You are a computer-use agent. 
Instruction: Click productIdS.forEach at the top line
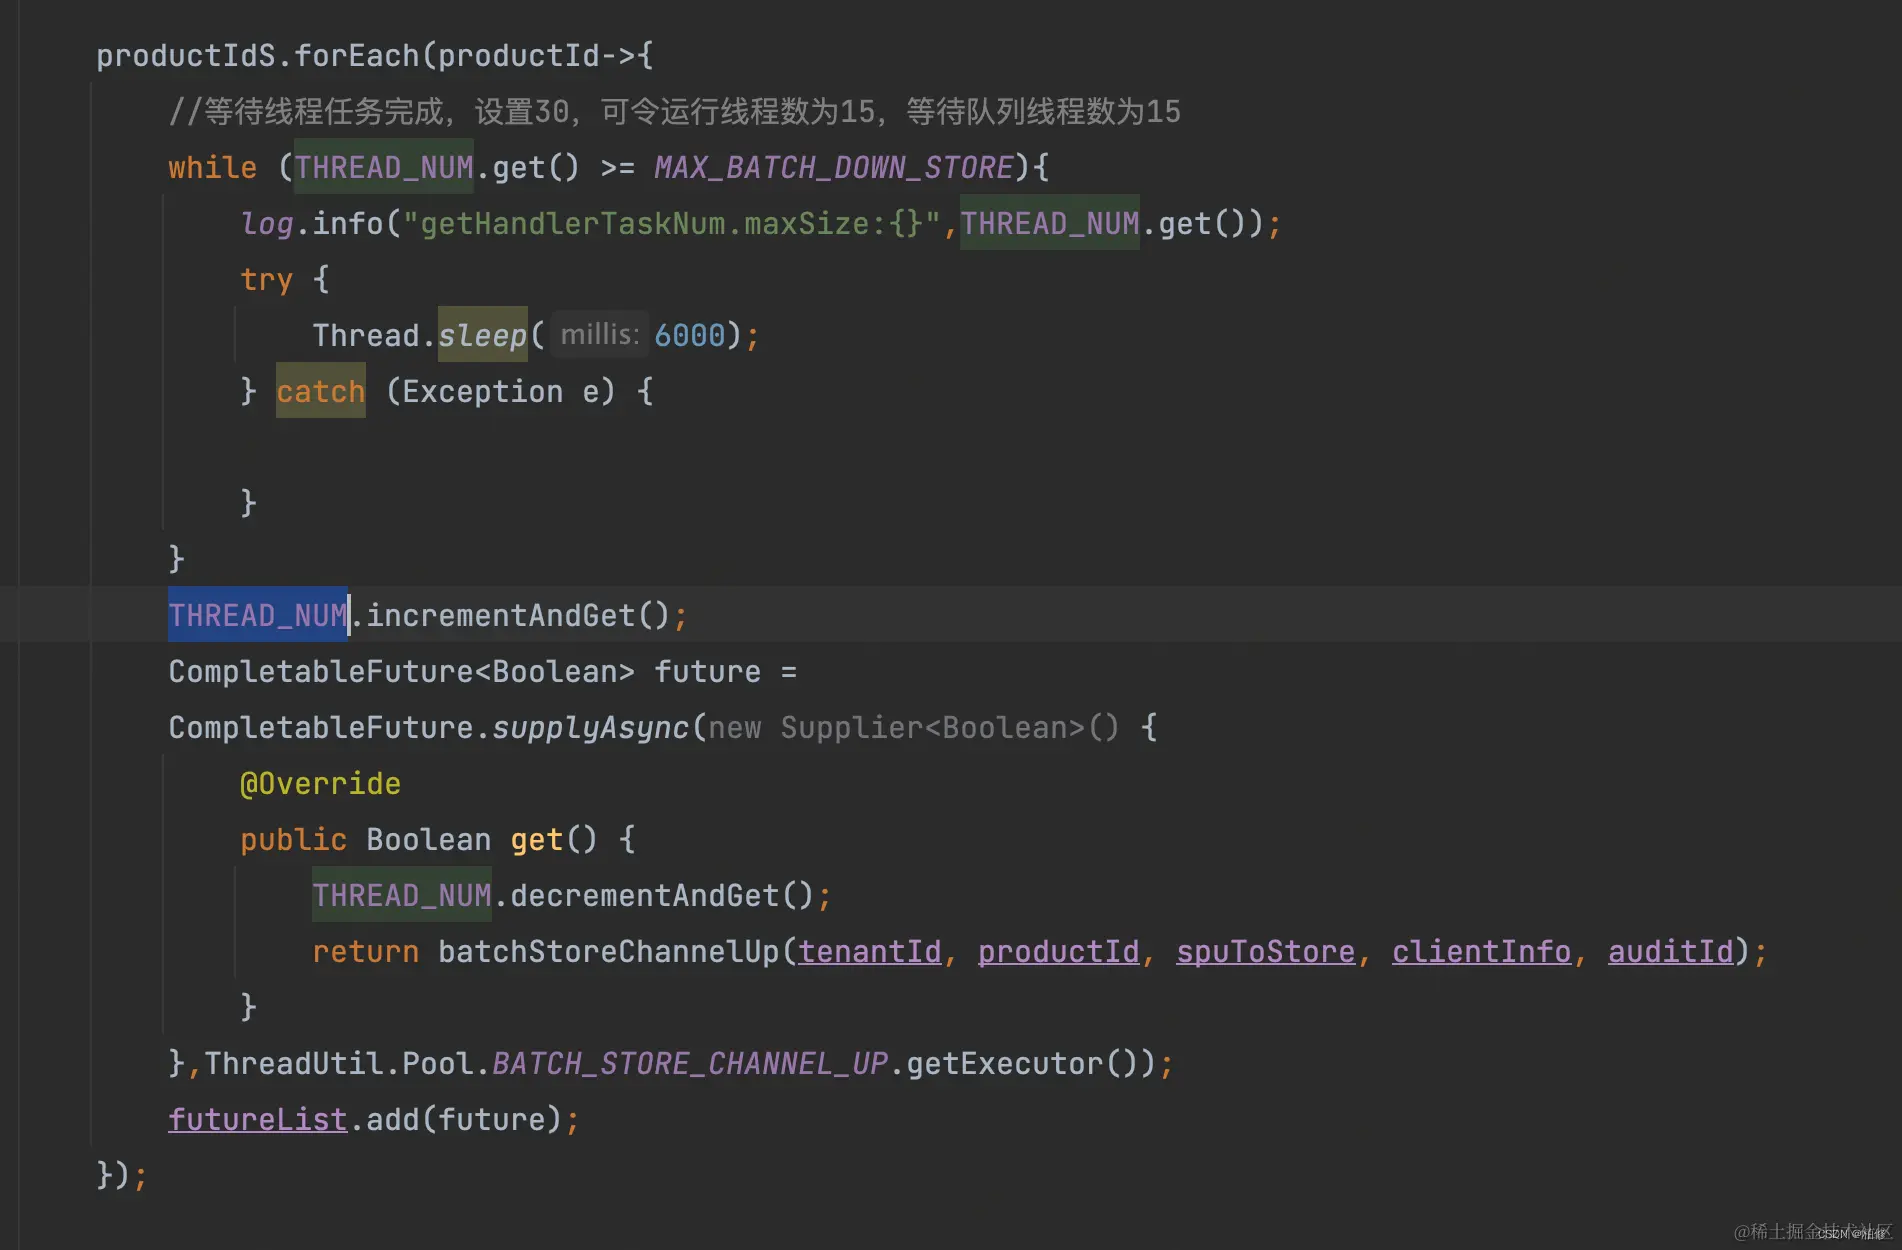tap(258, 56)
